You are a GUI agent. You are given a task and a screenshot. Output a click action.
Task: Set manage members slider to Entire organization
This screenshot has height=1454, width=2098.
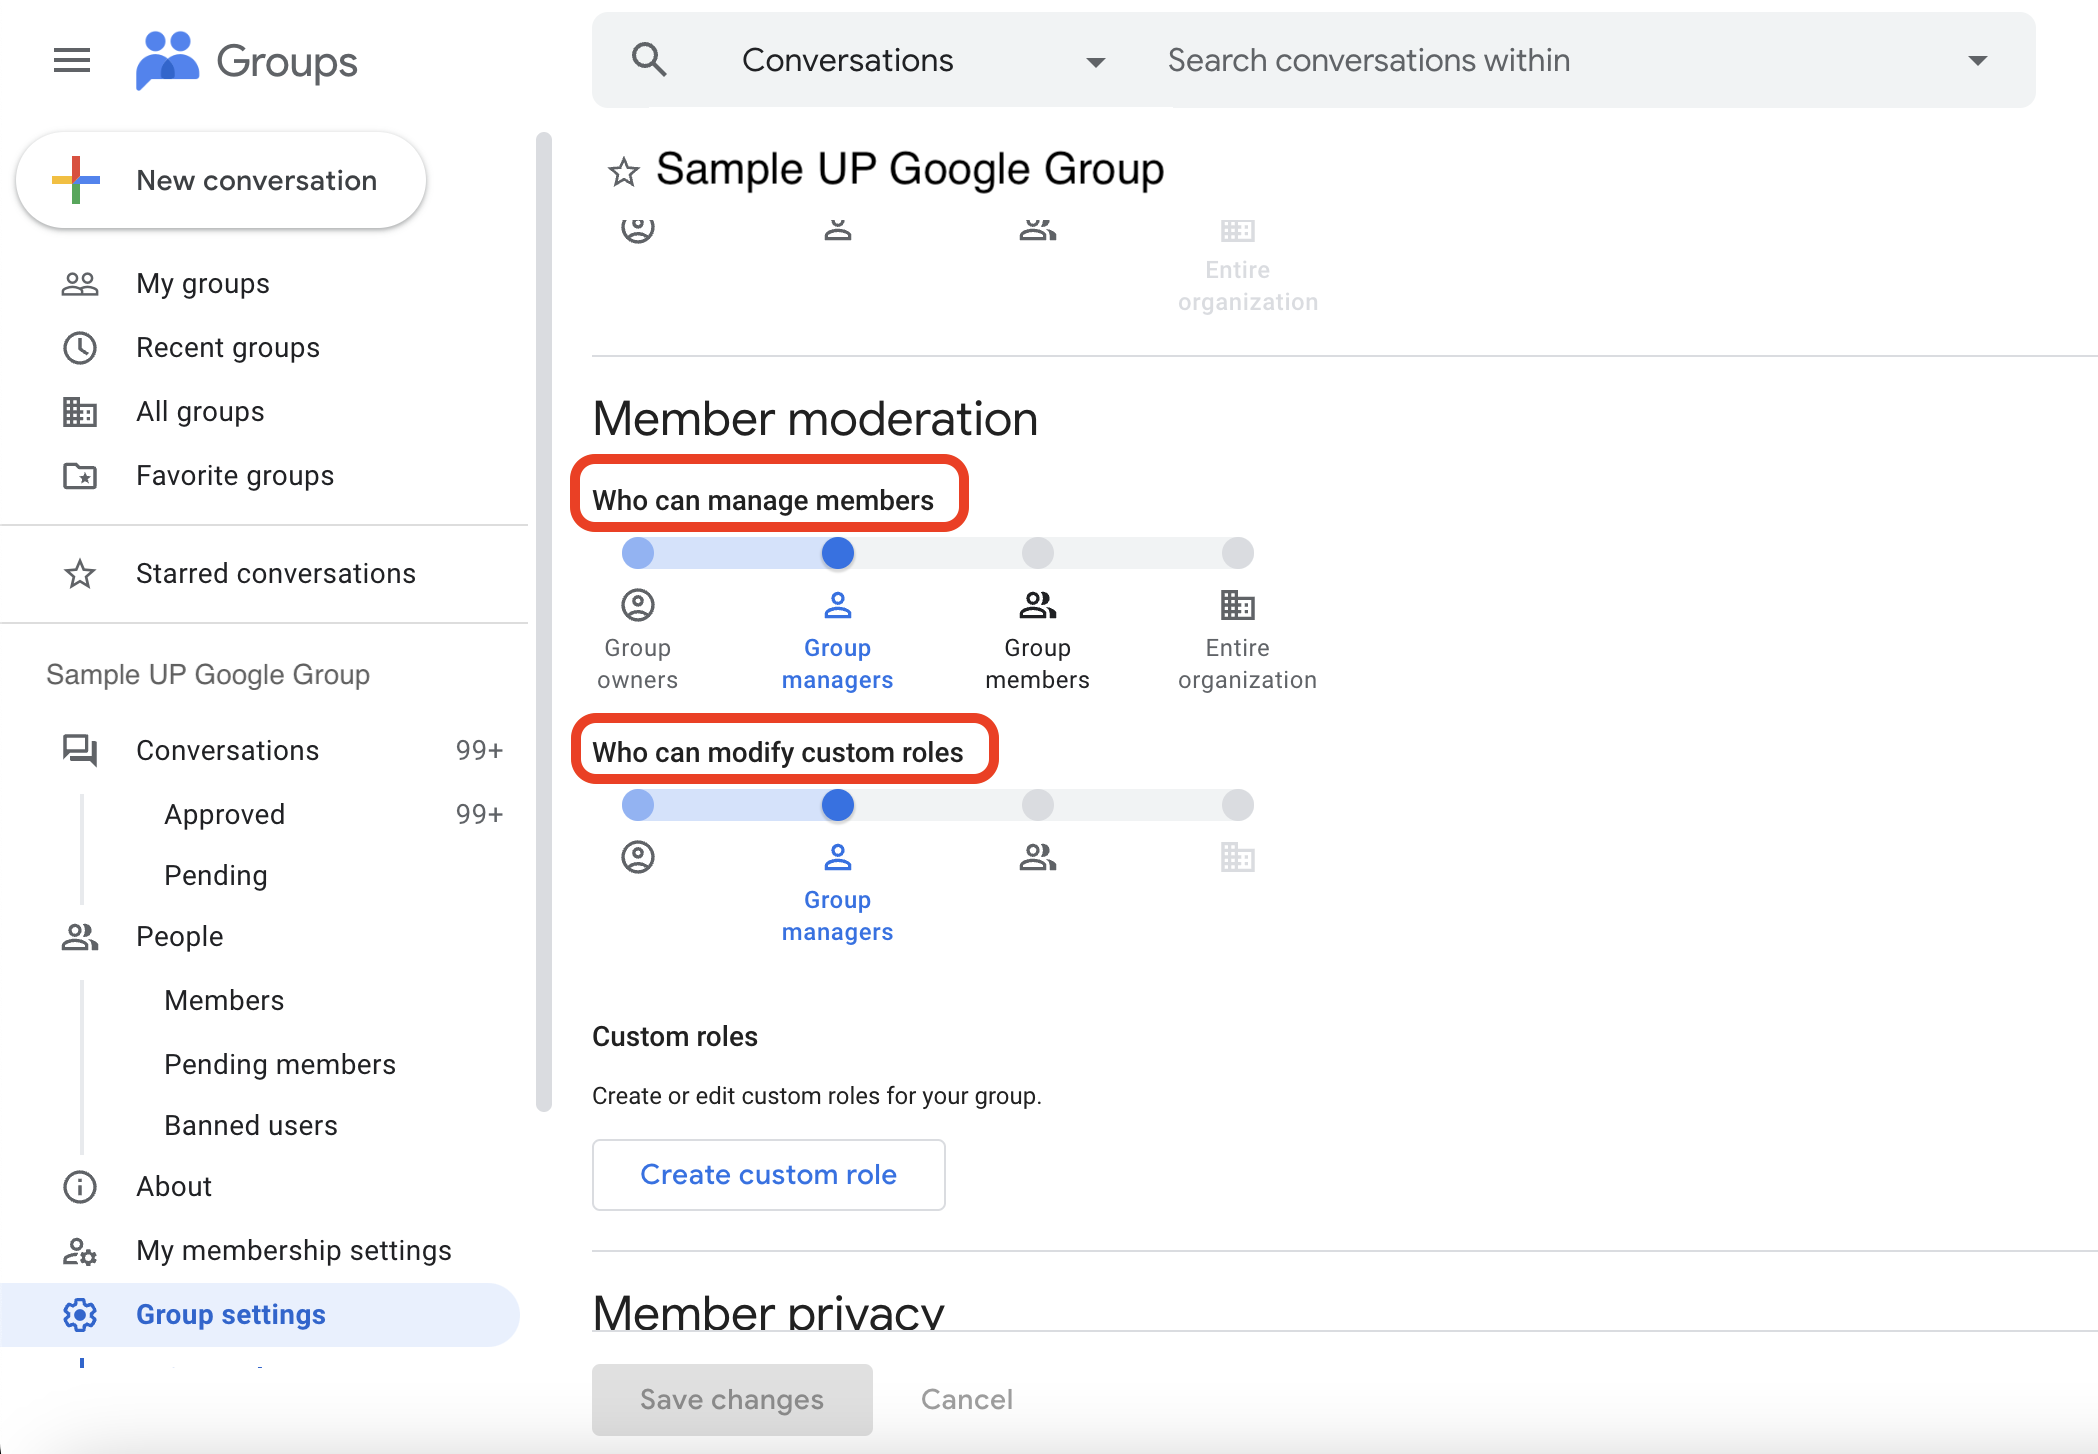[x=1238, y=553]
